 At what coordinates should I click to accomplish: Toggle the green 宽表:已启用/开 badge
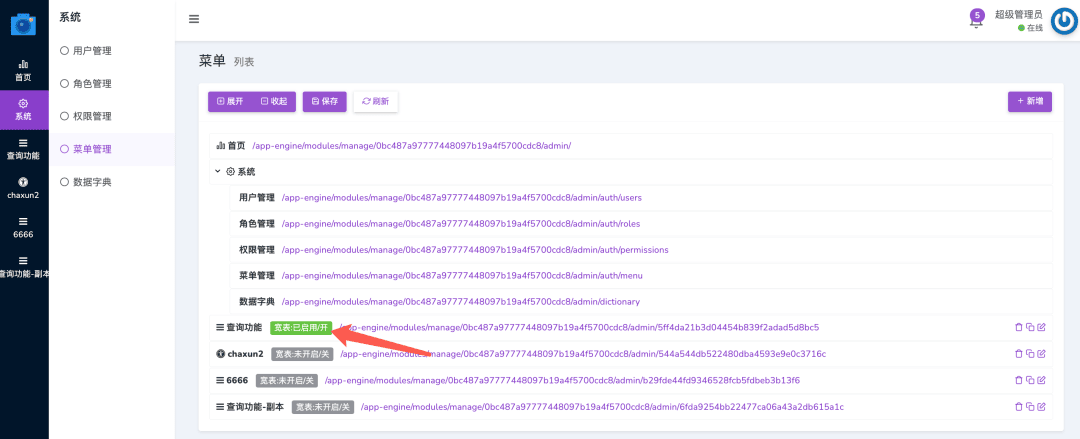[x=302, y=327]
